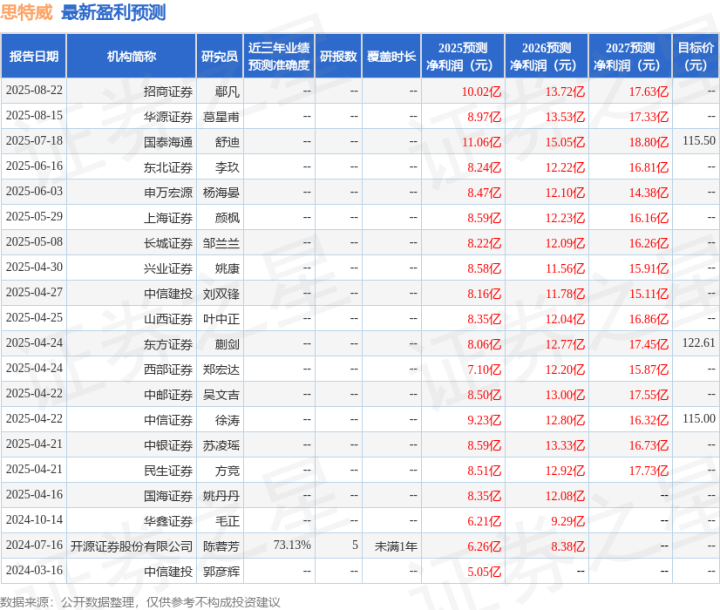Click the 覆盖时长 column header

(x=391, y=56)
